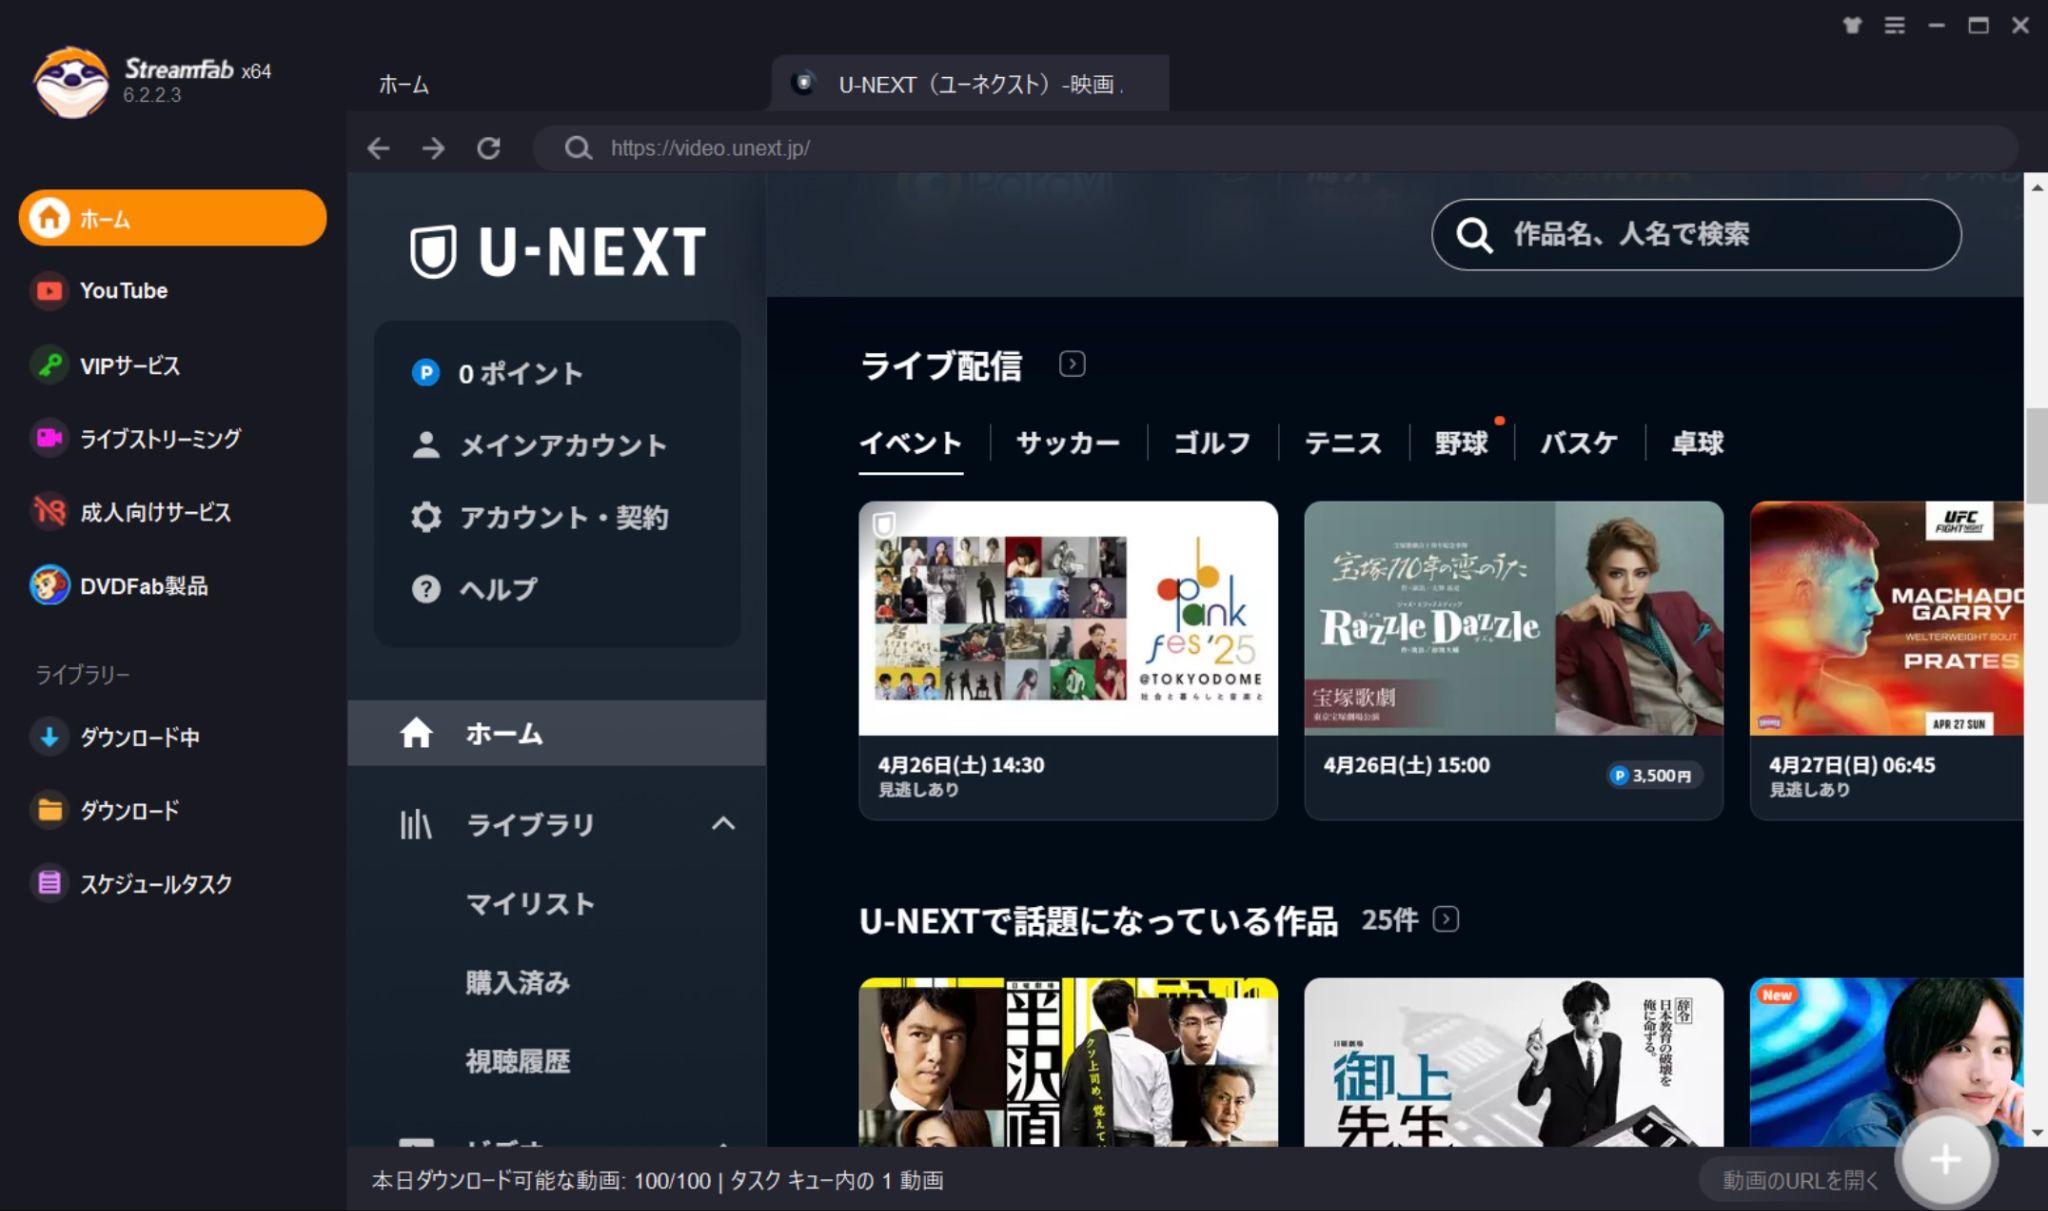Select the ゴルフ tab
2048x1211 pixels.
[1212, 443]
